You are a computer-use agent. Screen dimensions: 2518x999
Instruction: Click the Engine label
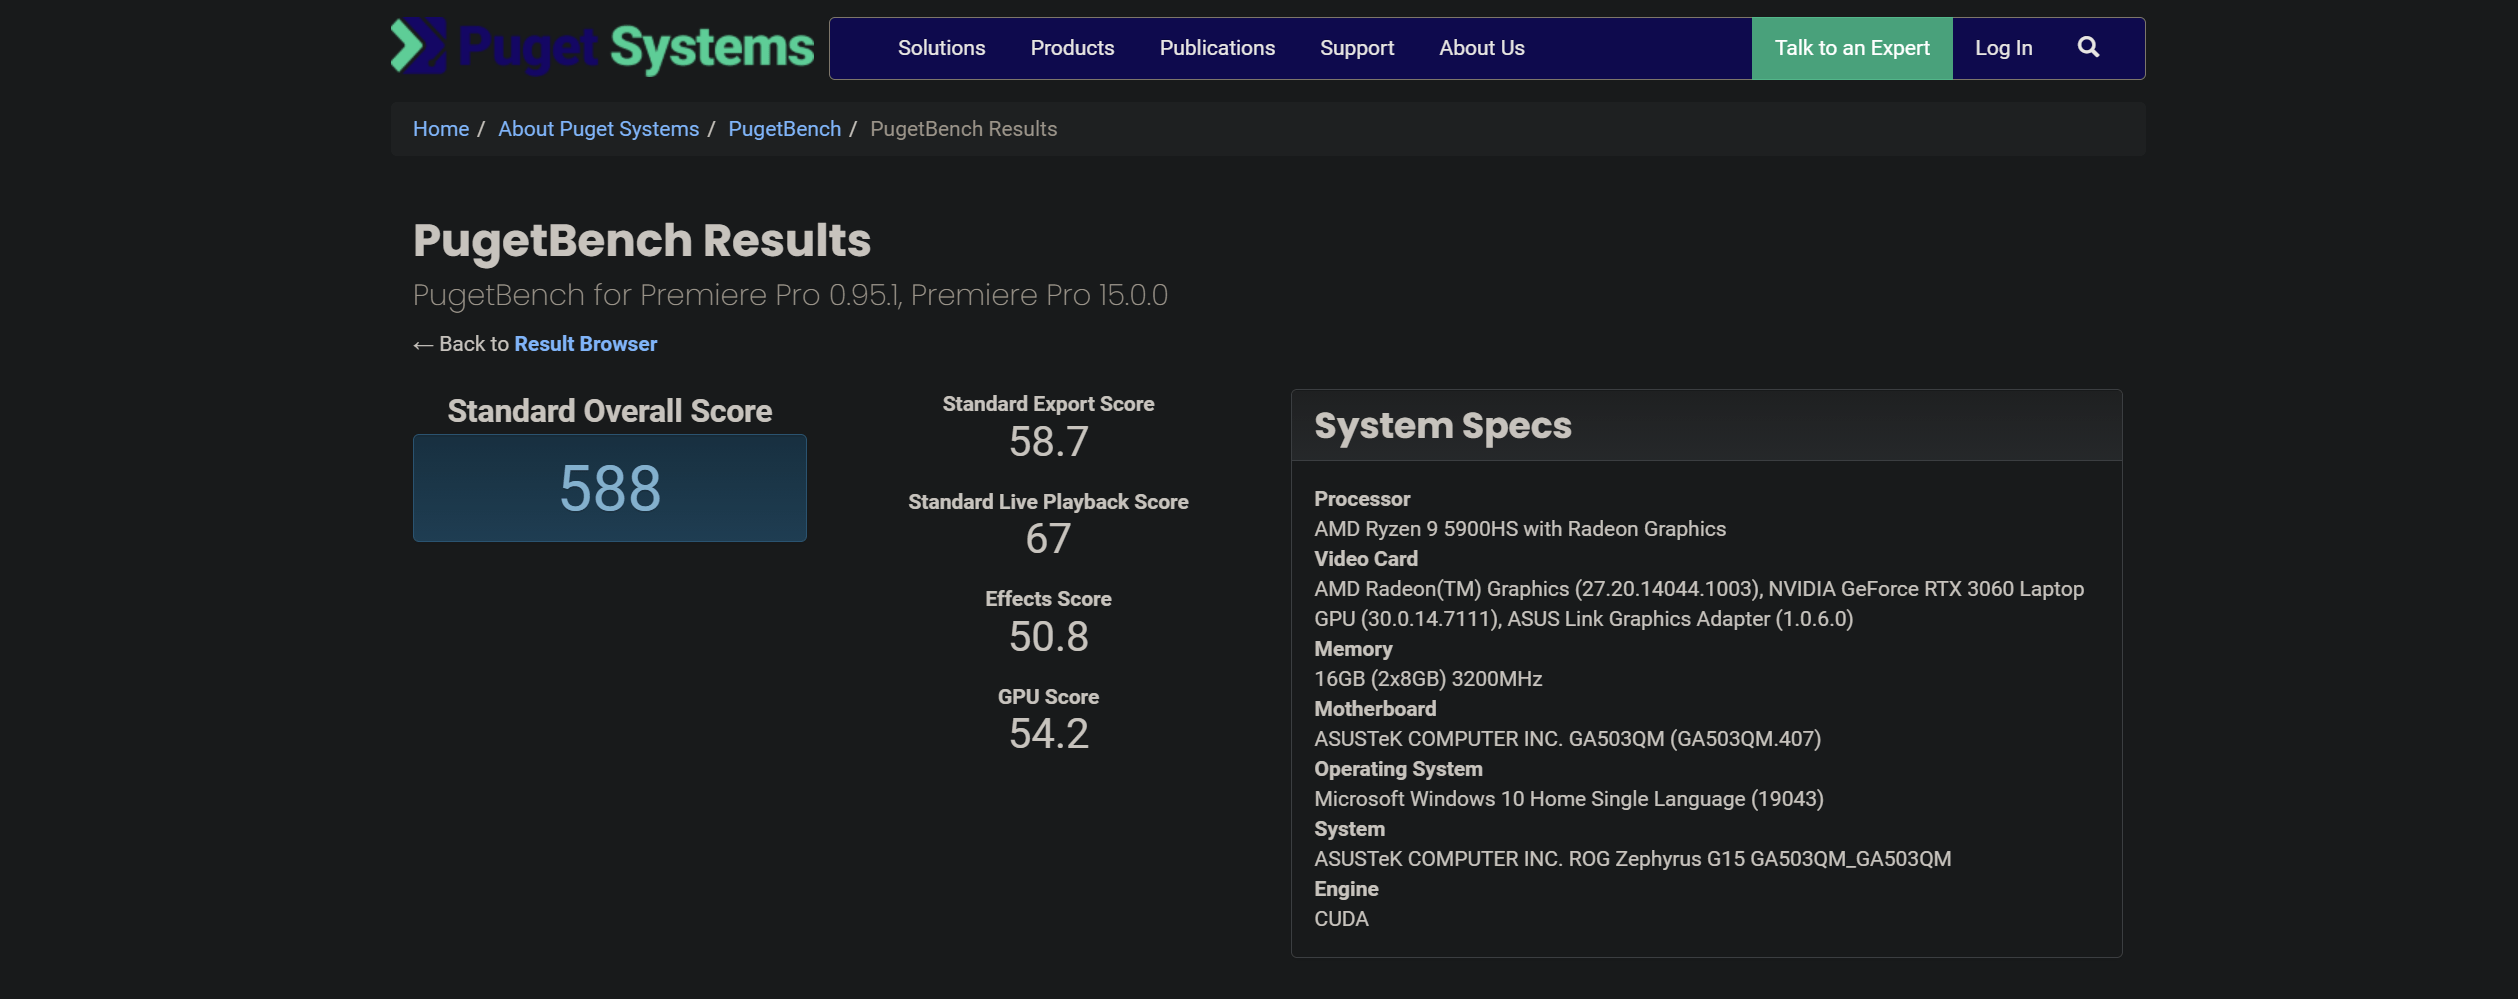click(x=1346, y=889)
